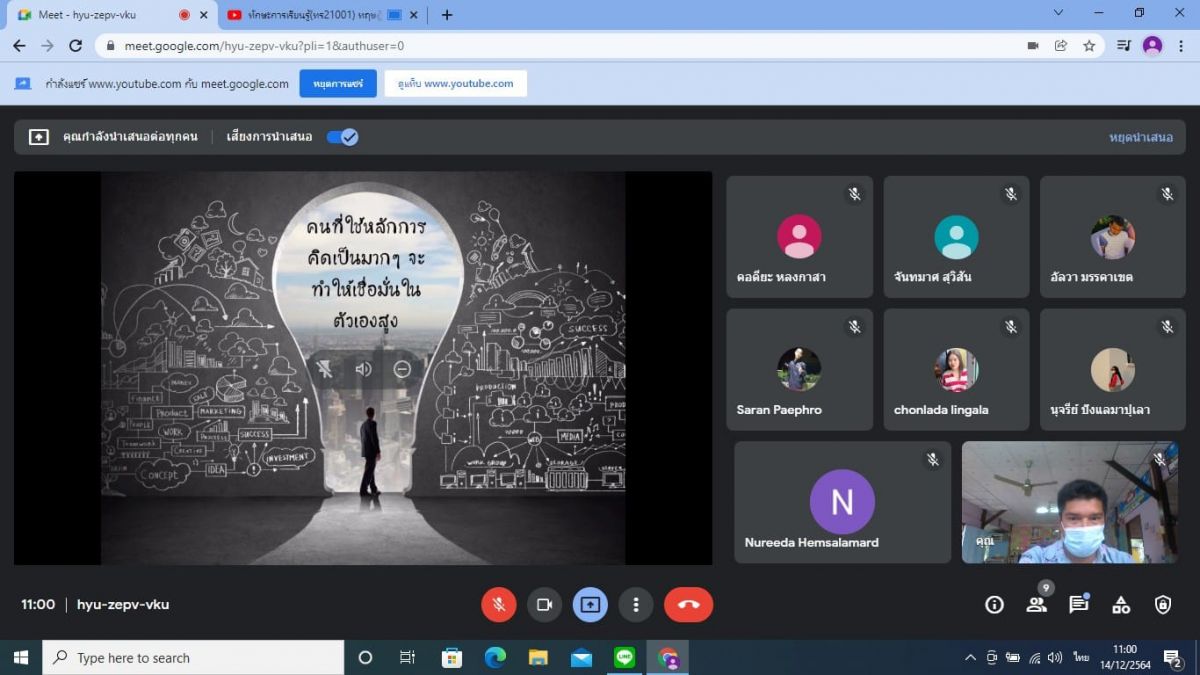The width and height of the screenshot is (1200, 675).
Task: Click the red leave call button
Action: [x=688, y=604]
